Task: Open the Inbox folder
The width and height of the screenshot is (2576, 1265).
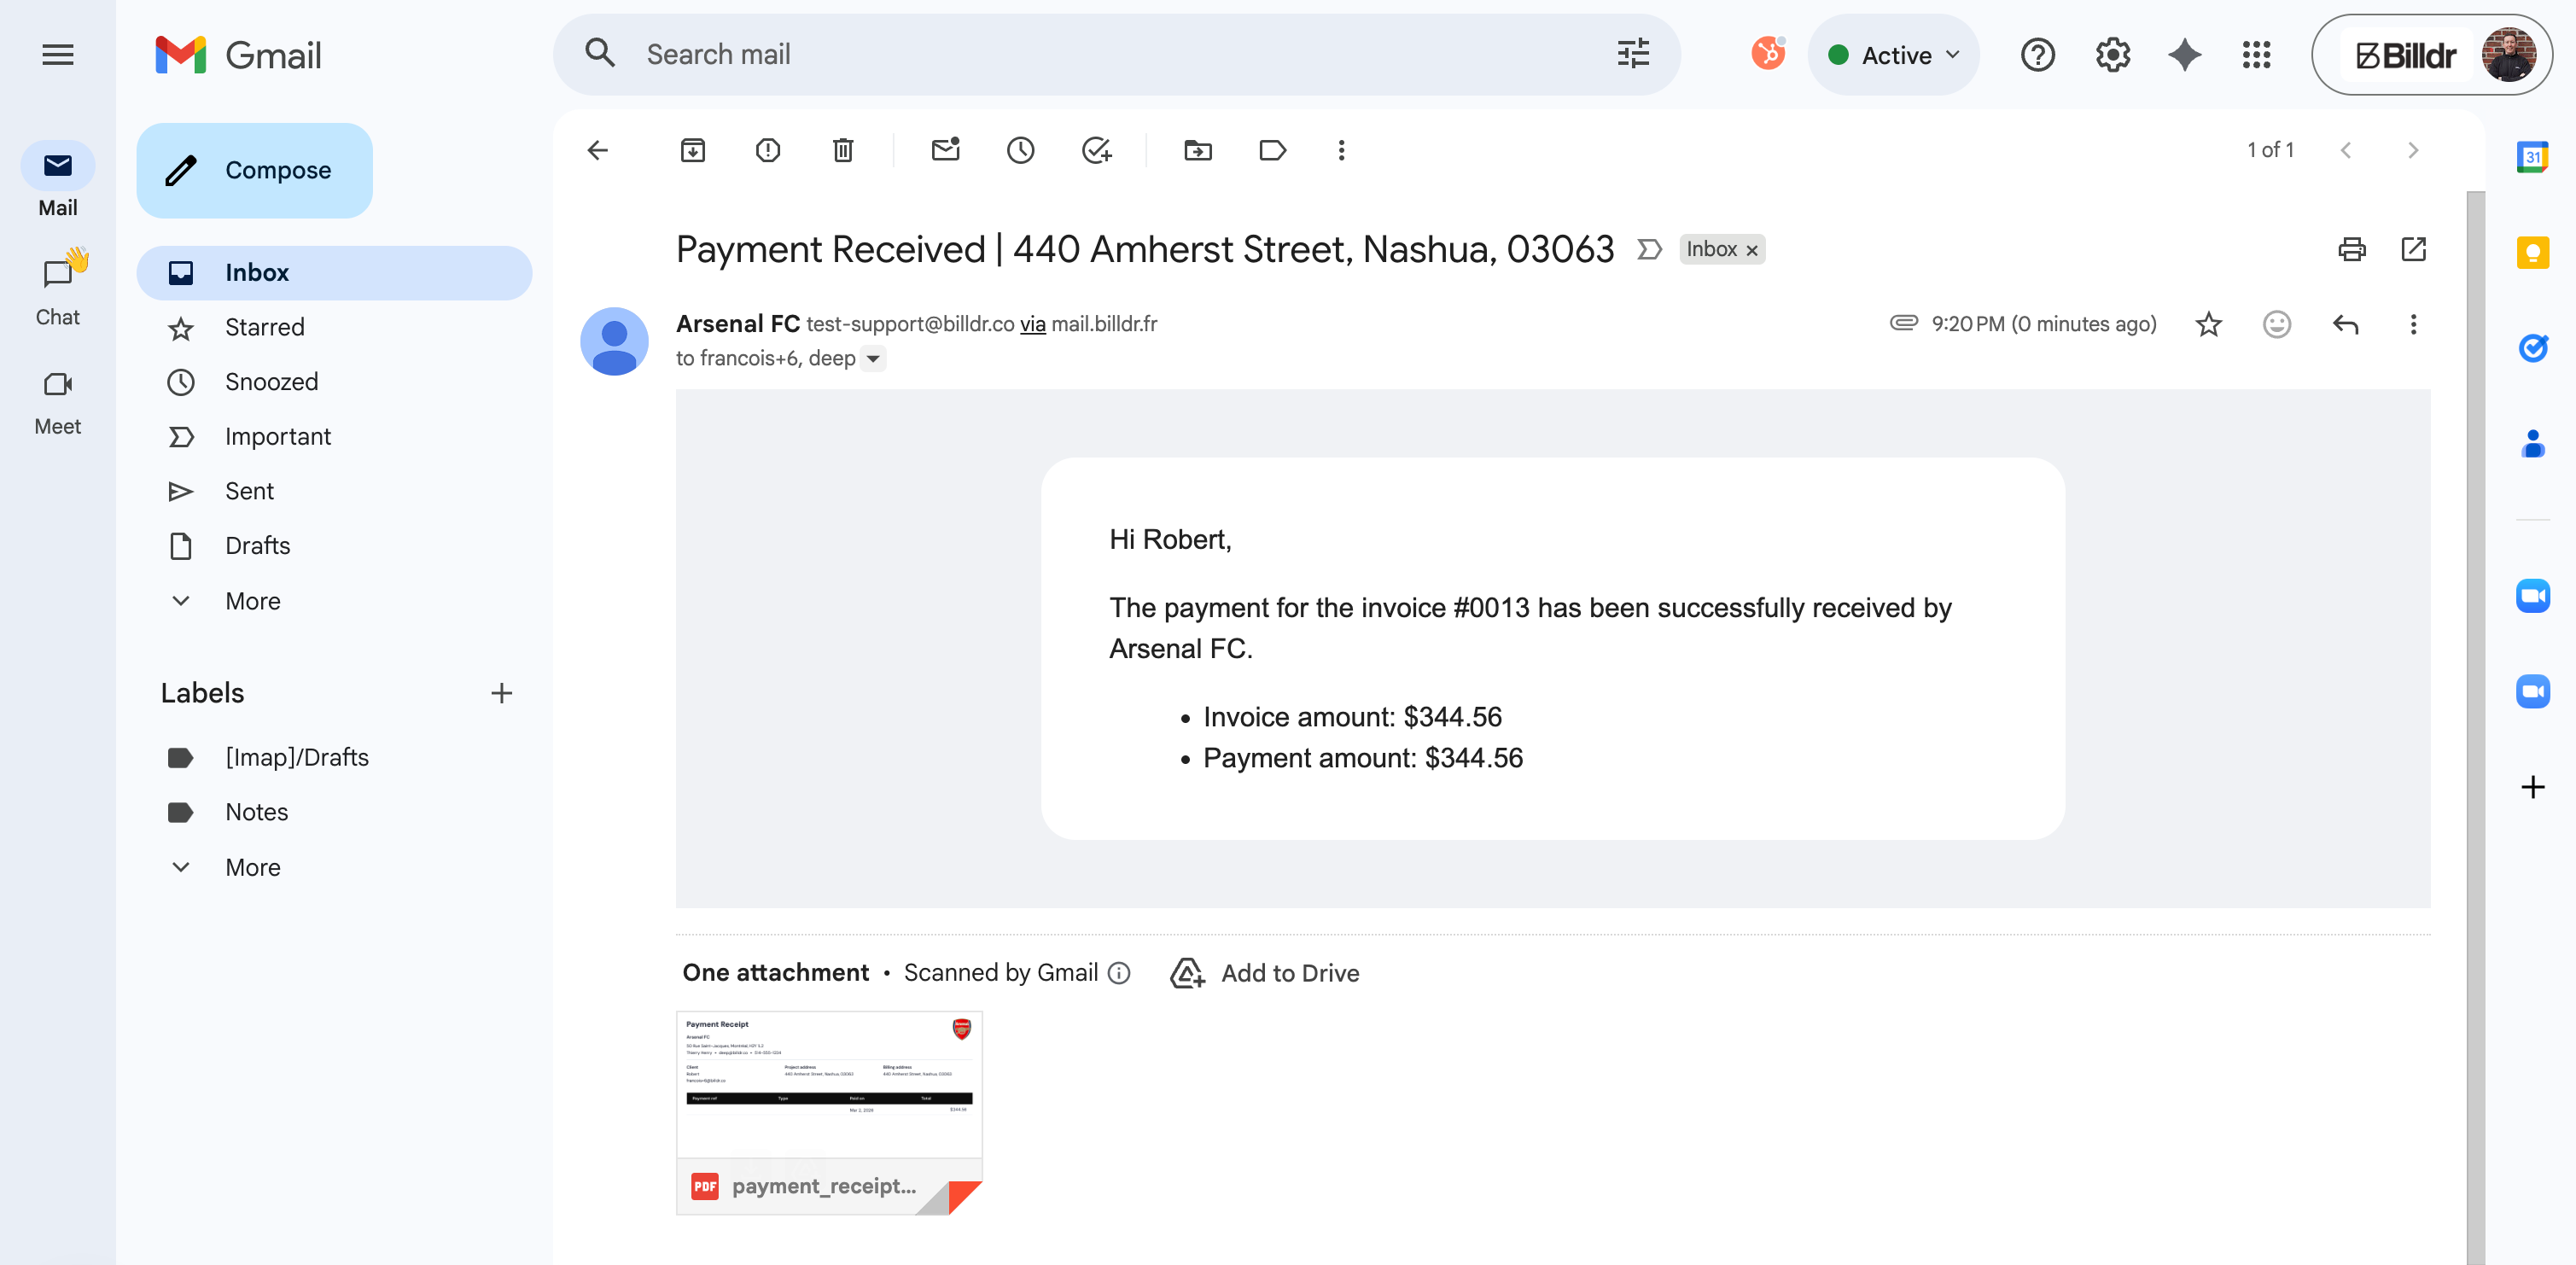Action: tap(334, 273)
